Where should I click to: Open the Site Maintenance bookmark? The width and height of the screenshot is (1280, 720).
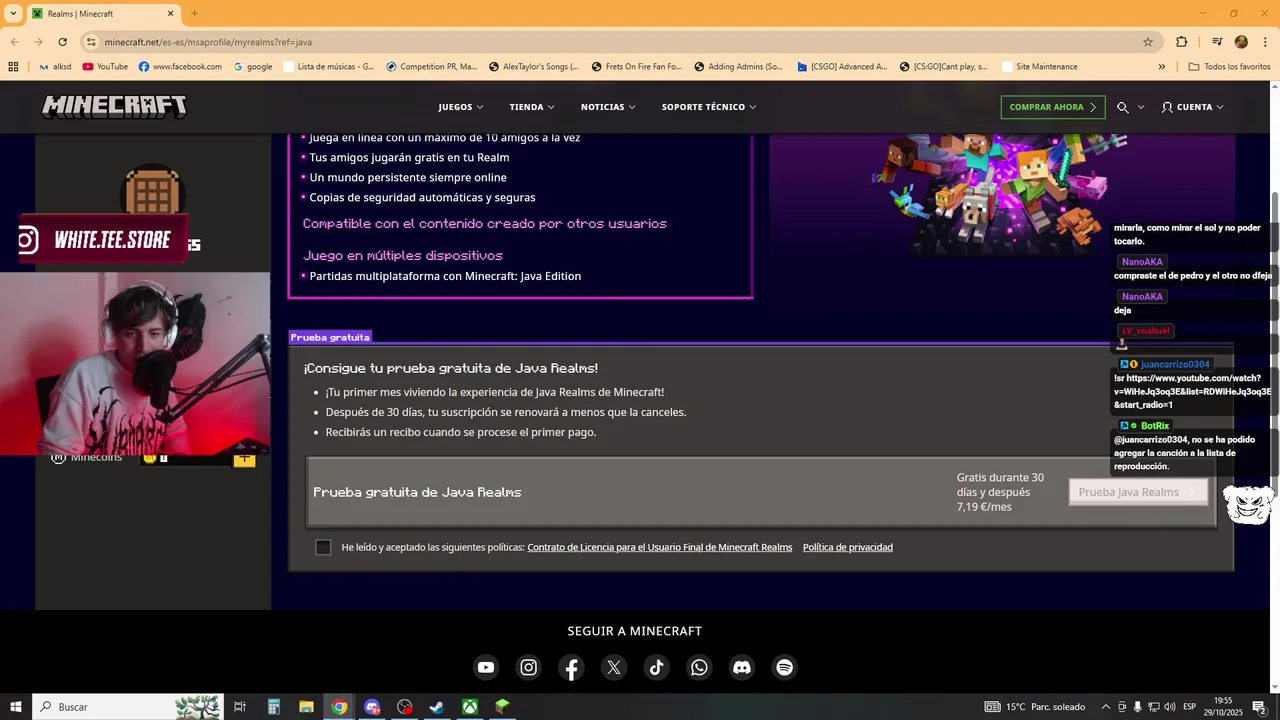point(1039,67)
